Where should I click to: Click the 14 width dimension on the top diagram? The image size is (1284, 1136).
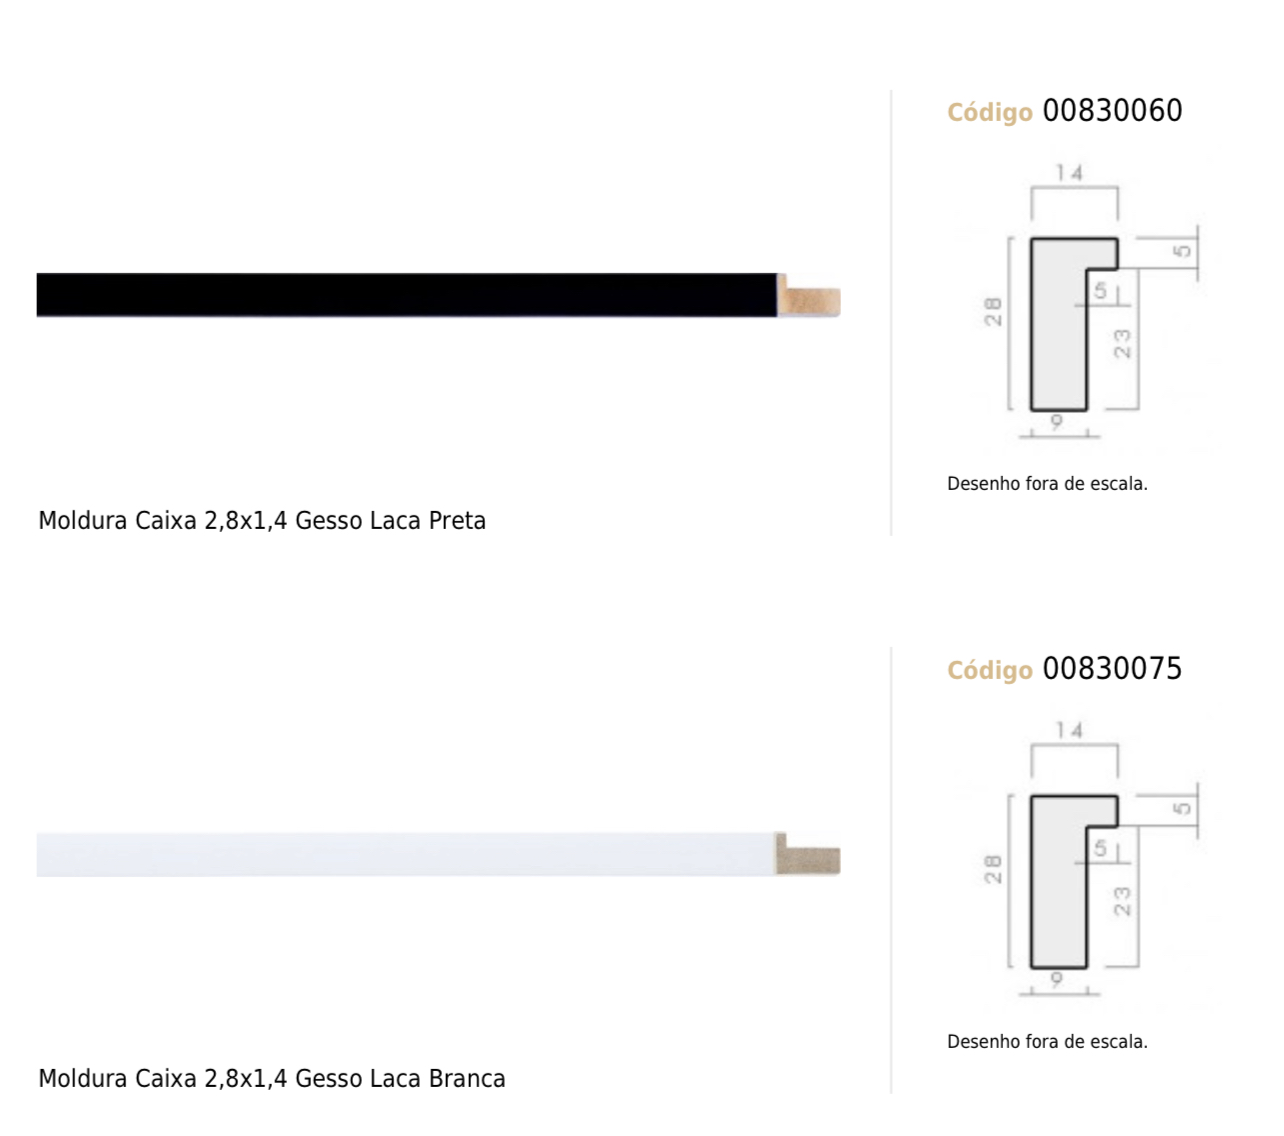(x=1069, y=173)
